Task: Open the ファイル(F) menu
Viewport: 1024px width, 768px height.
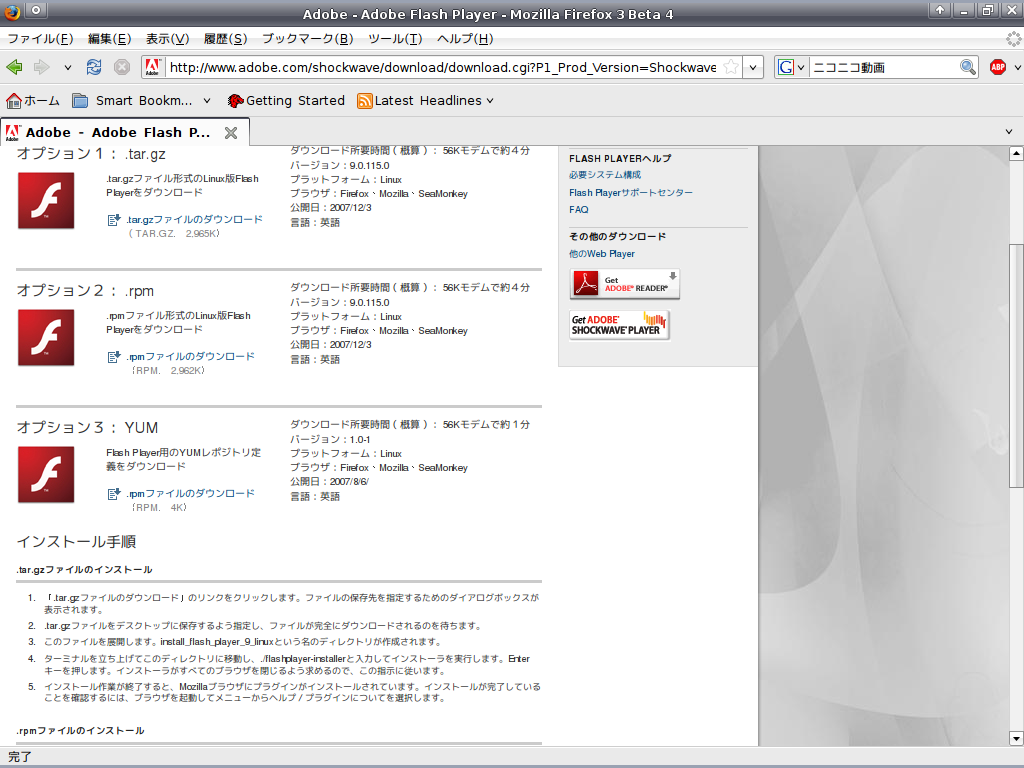Action: click(x=40, y=39)
